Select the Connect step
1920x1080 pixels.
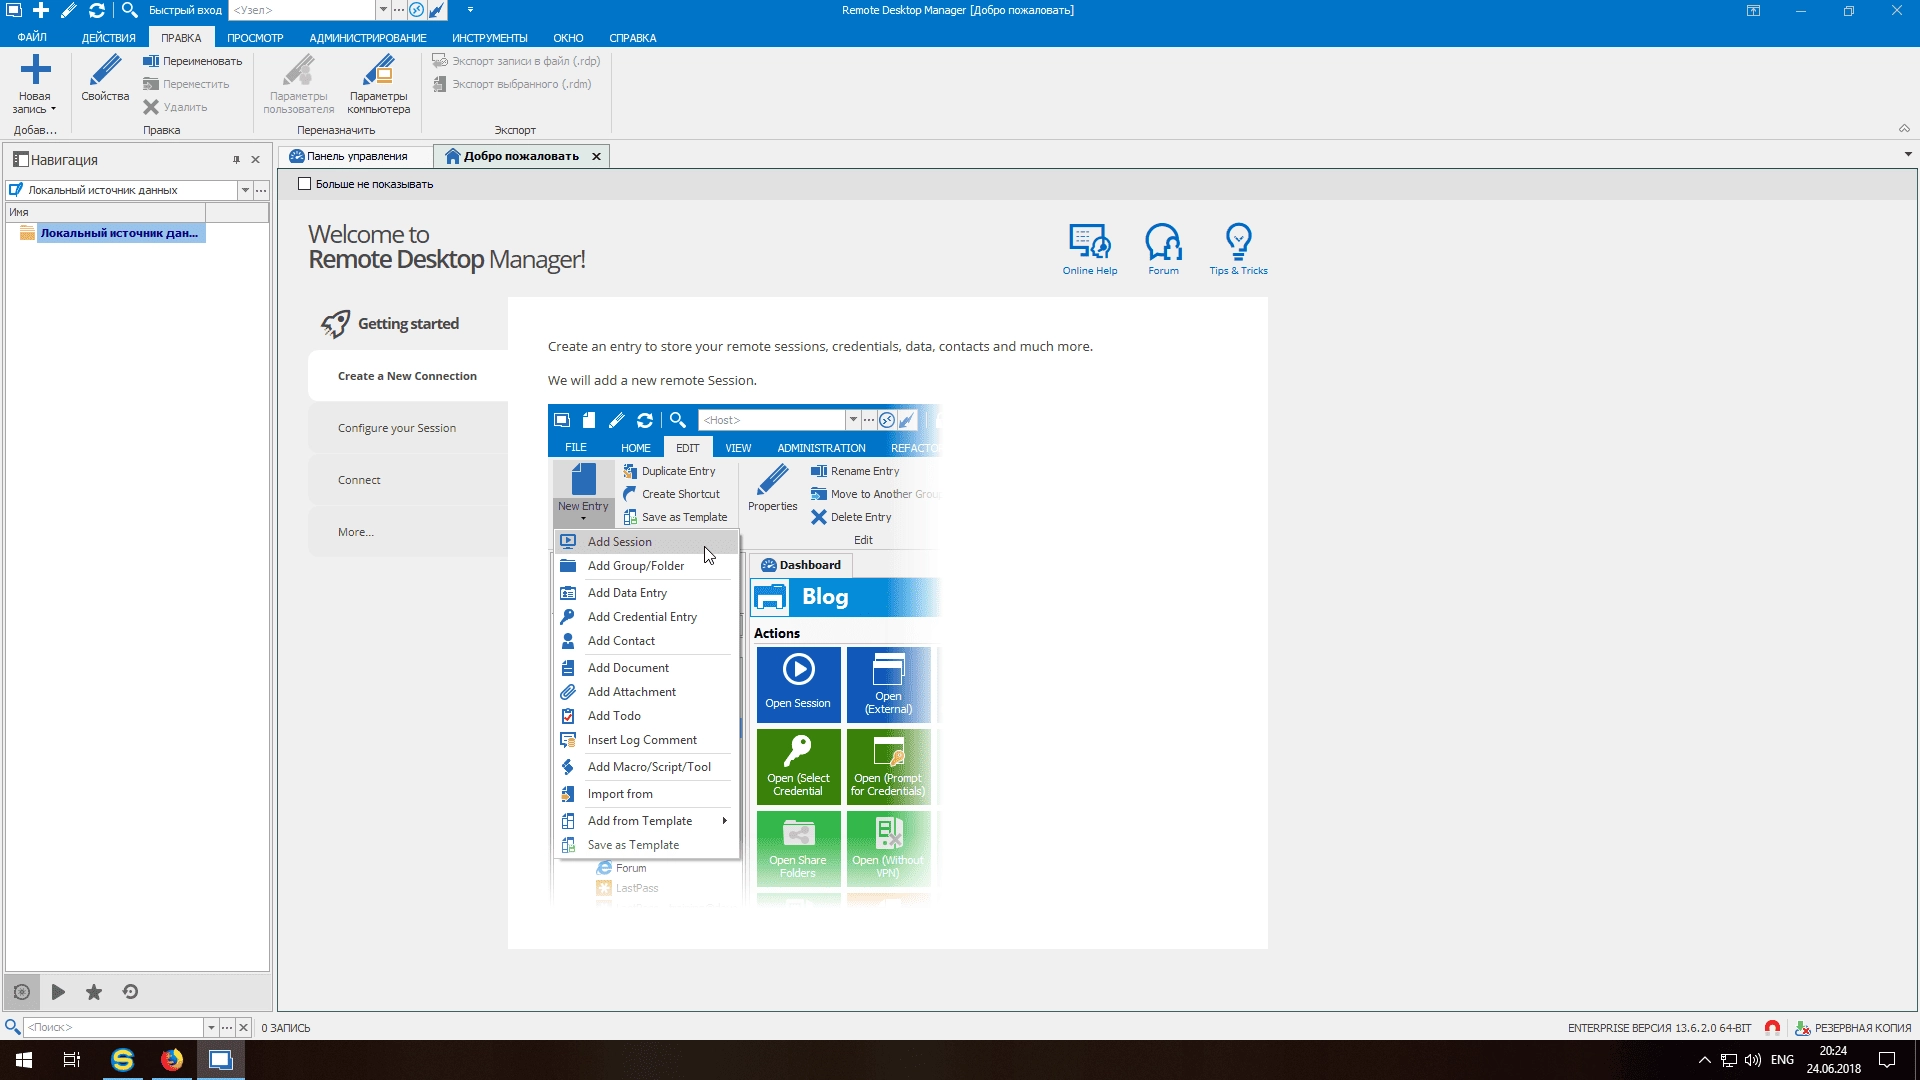click(408, 480)
